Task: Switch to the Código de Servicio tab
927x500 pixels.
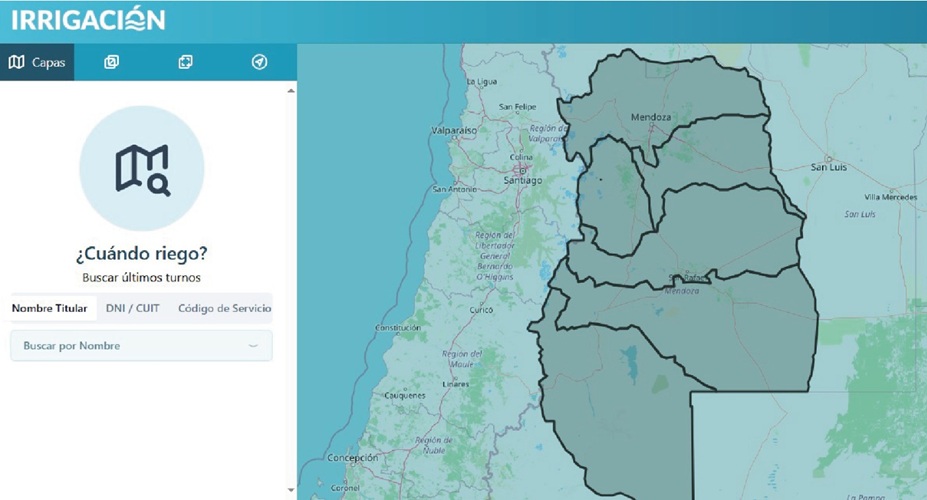Action: [x=224, y=308]
